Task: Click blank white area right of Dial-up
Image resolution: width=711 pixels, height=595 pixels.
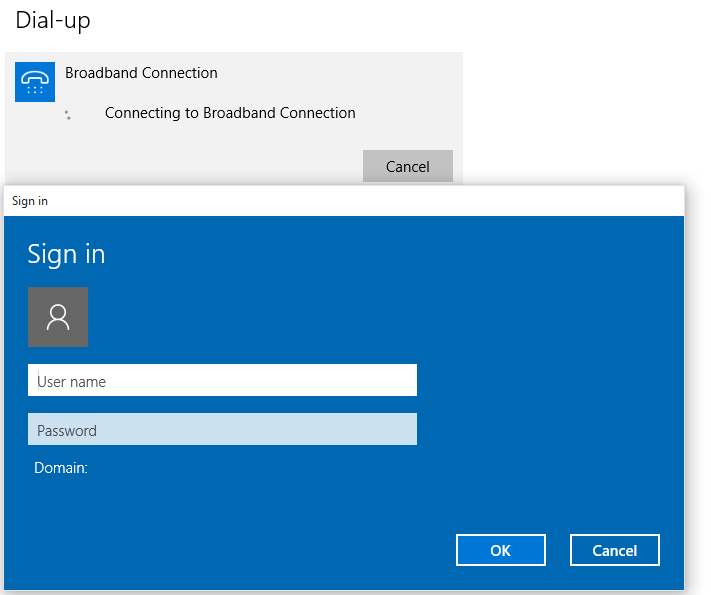Action: click(x=400, y=20)
